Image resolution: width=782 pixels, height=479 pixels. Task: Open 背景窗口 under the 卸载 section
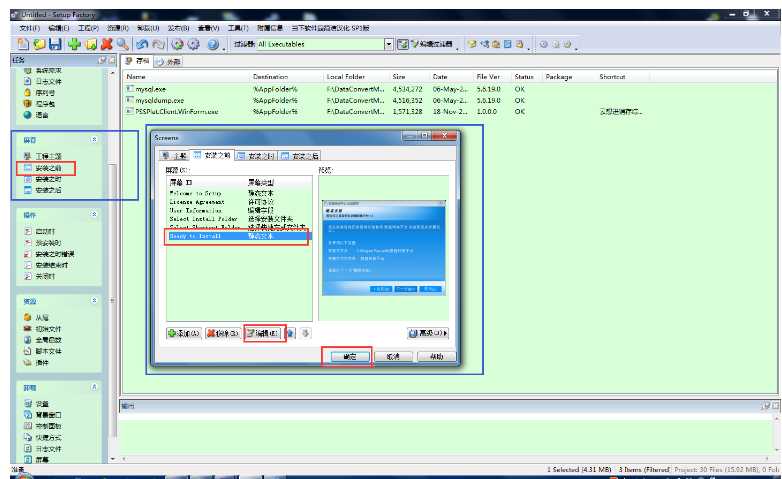coord(43,415)
